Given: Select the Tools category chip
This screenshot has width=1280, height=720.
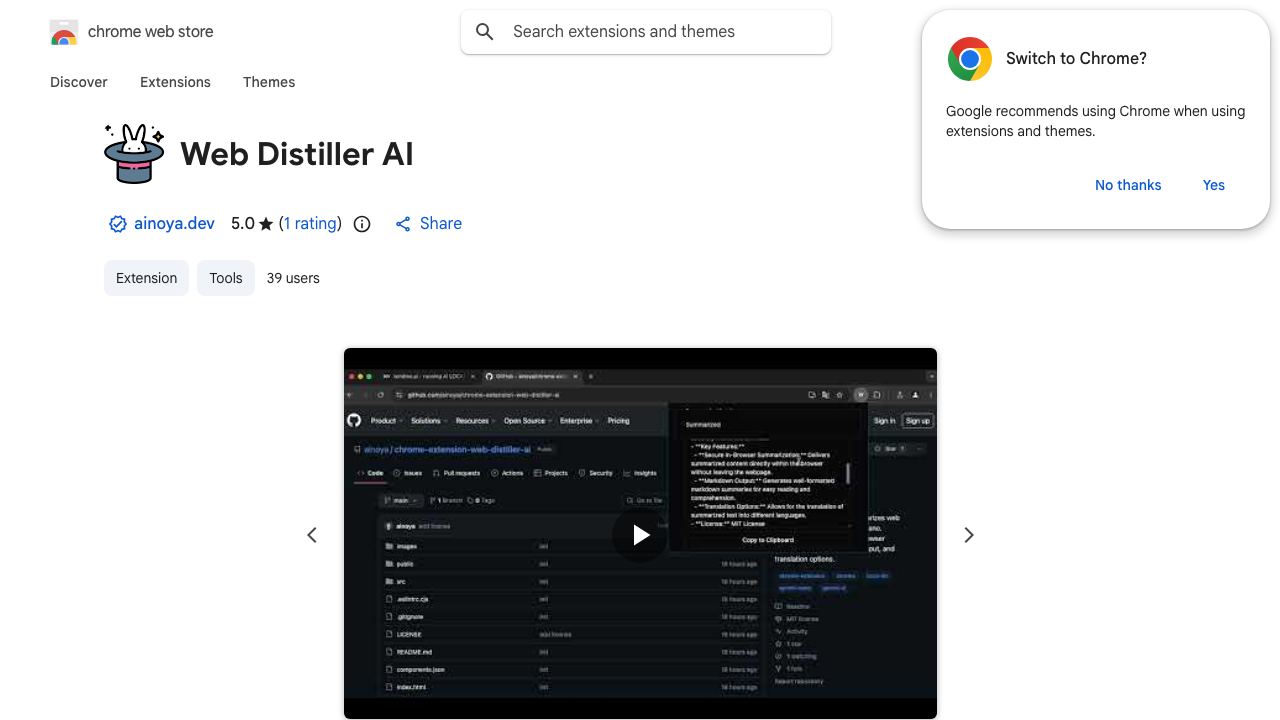Looking at the screenshot, I should [226, 278].
